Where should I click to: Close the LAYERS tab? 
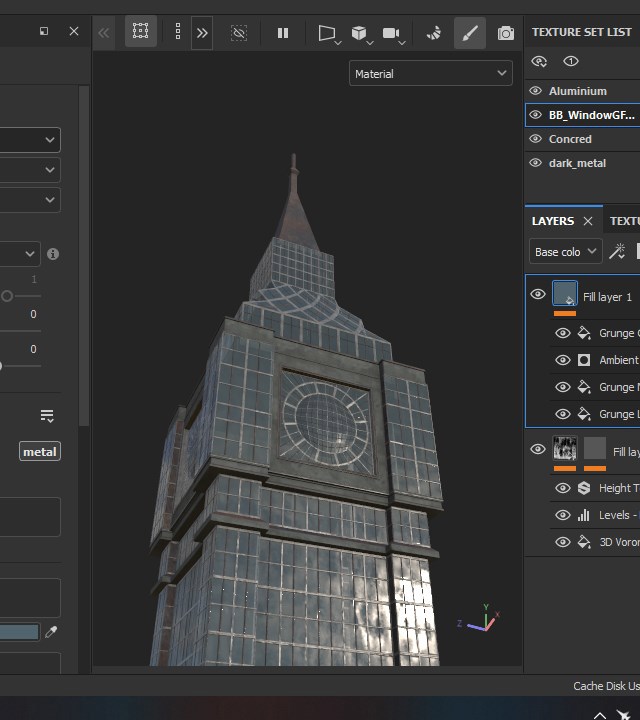click(x=588, y=221)
